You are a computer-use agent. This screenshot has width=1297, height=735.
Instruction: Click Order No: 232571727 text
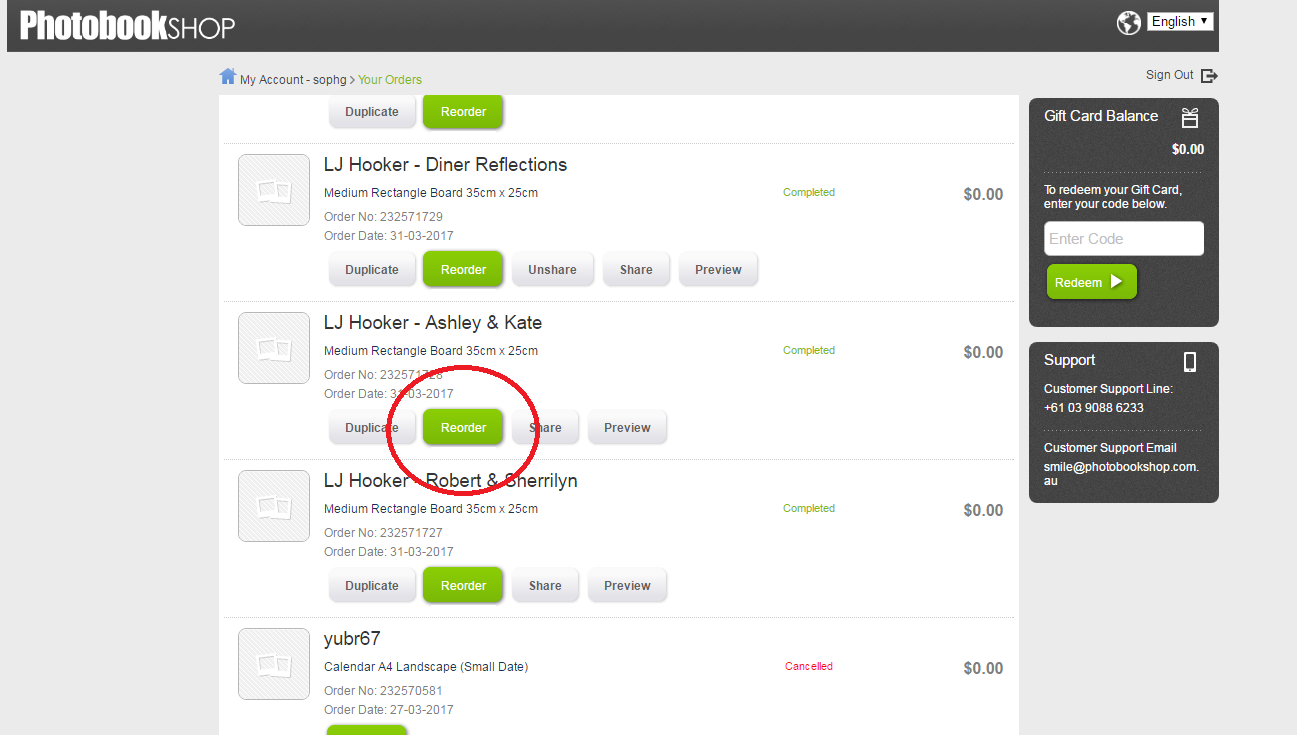(x=383, y=533)
